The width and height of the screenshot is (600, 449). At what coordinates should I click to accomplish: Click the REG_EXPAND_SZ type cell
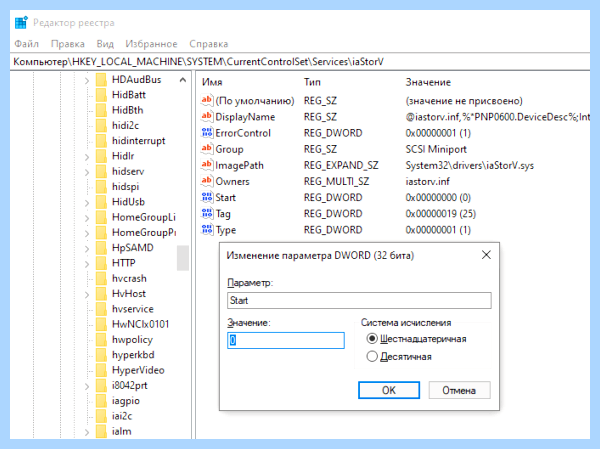341,165
